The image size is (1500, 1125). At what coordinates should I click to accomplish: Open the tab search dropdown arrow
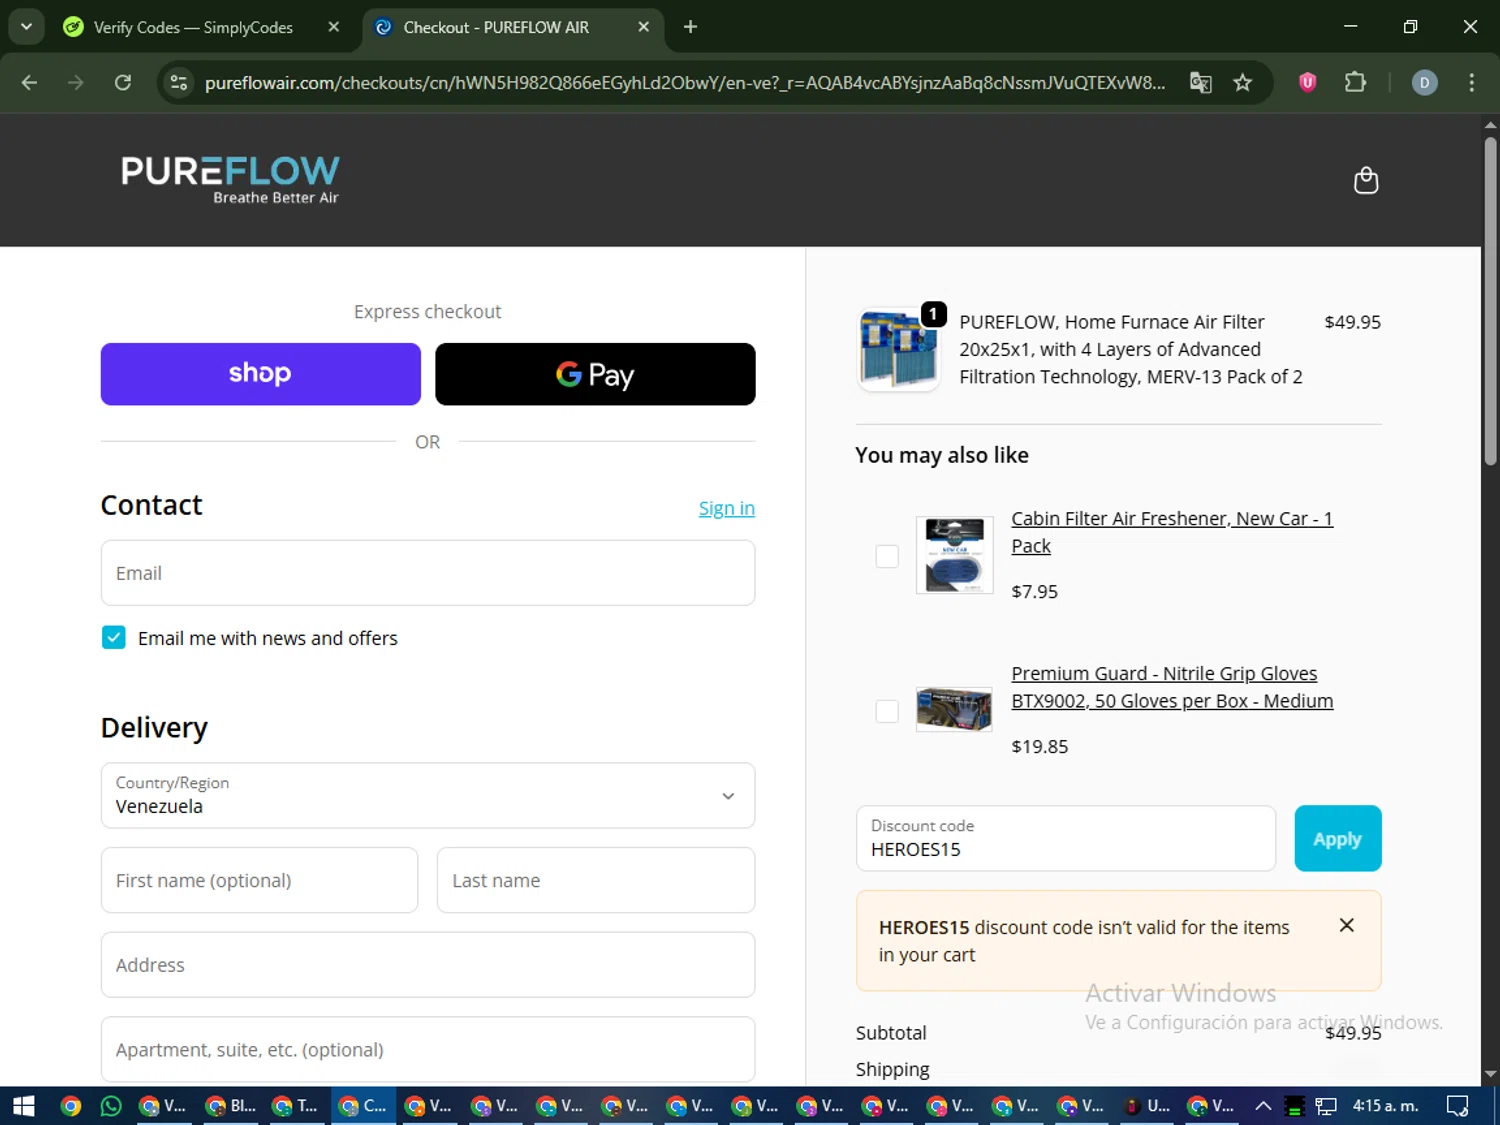click(26, 27)
